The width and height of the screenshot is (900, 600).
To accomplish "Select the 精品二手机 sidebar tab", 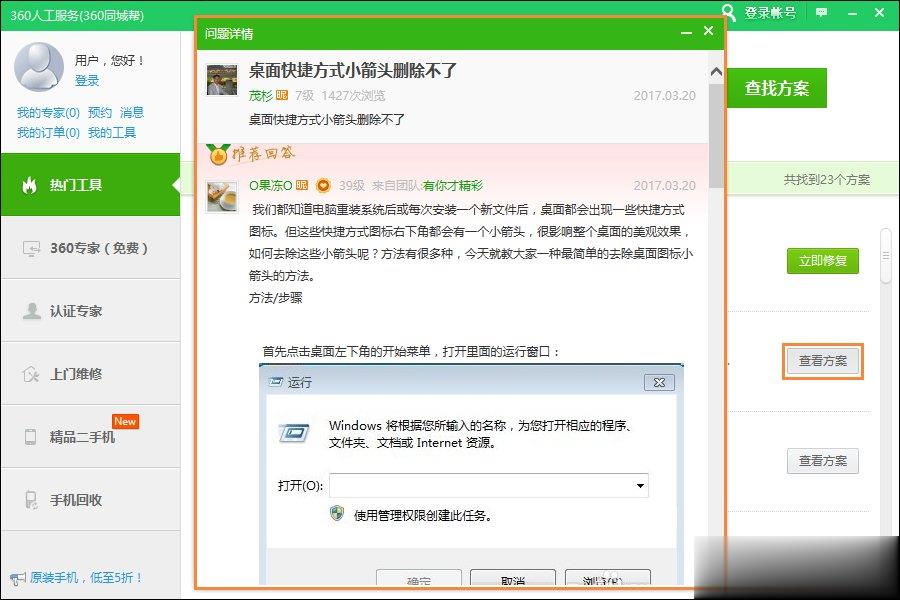I will point(91,437).
